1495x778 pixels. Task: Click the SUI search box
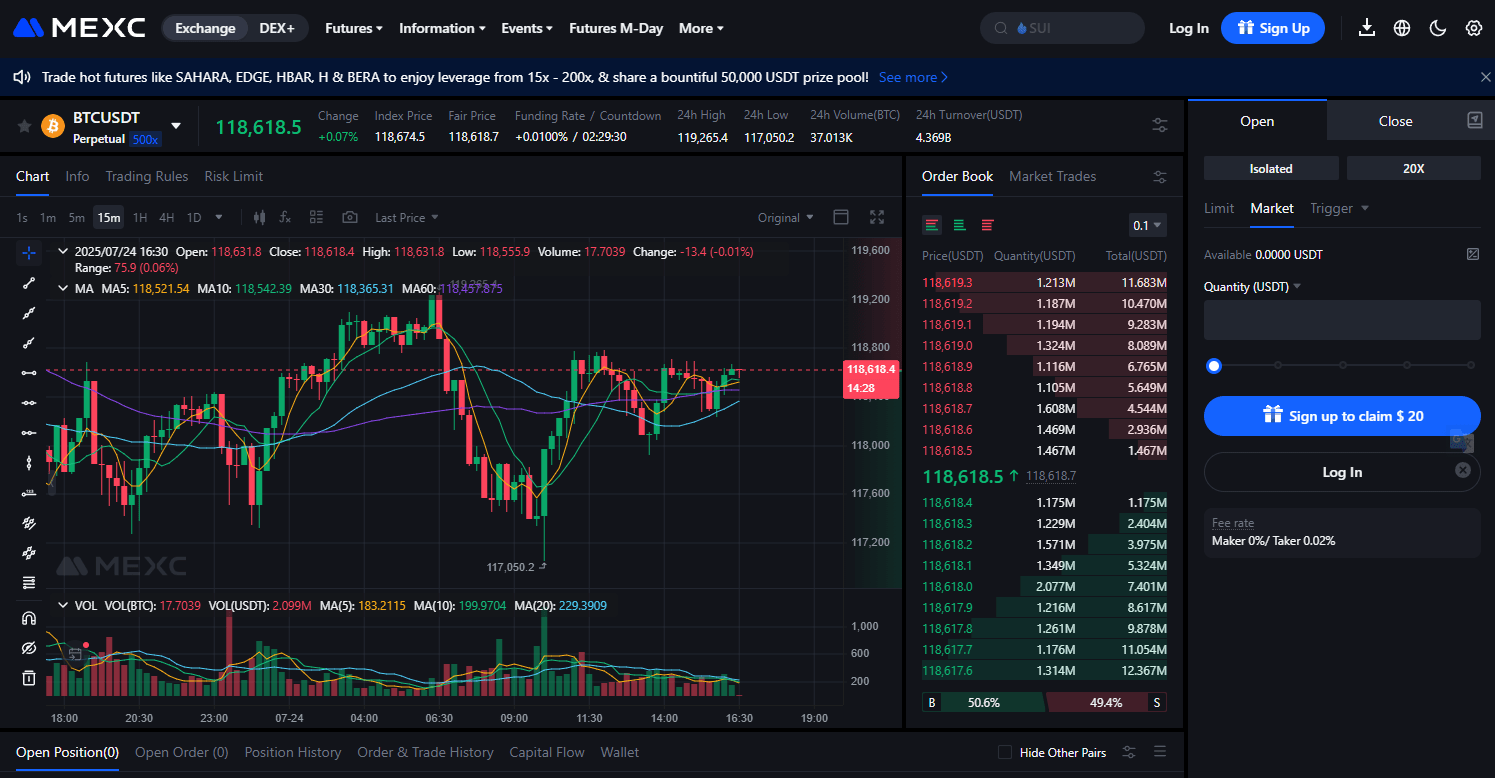1062,28
